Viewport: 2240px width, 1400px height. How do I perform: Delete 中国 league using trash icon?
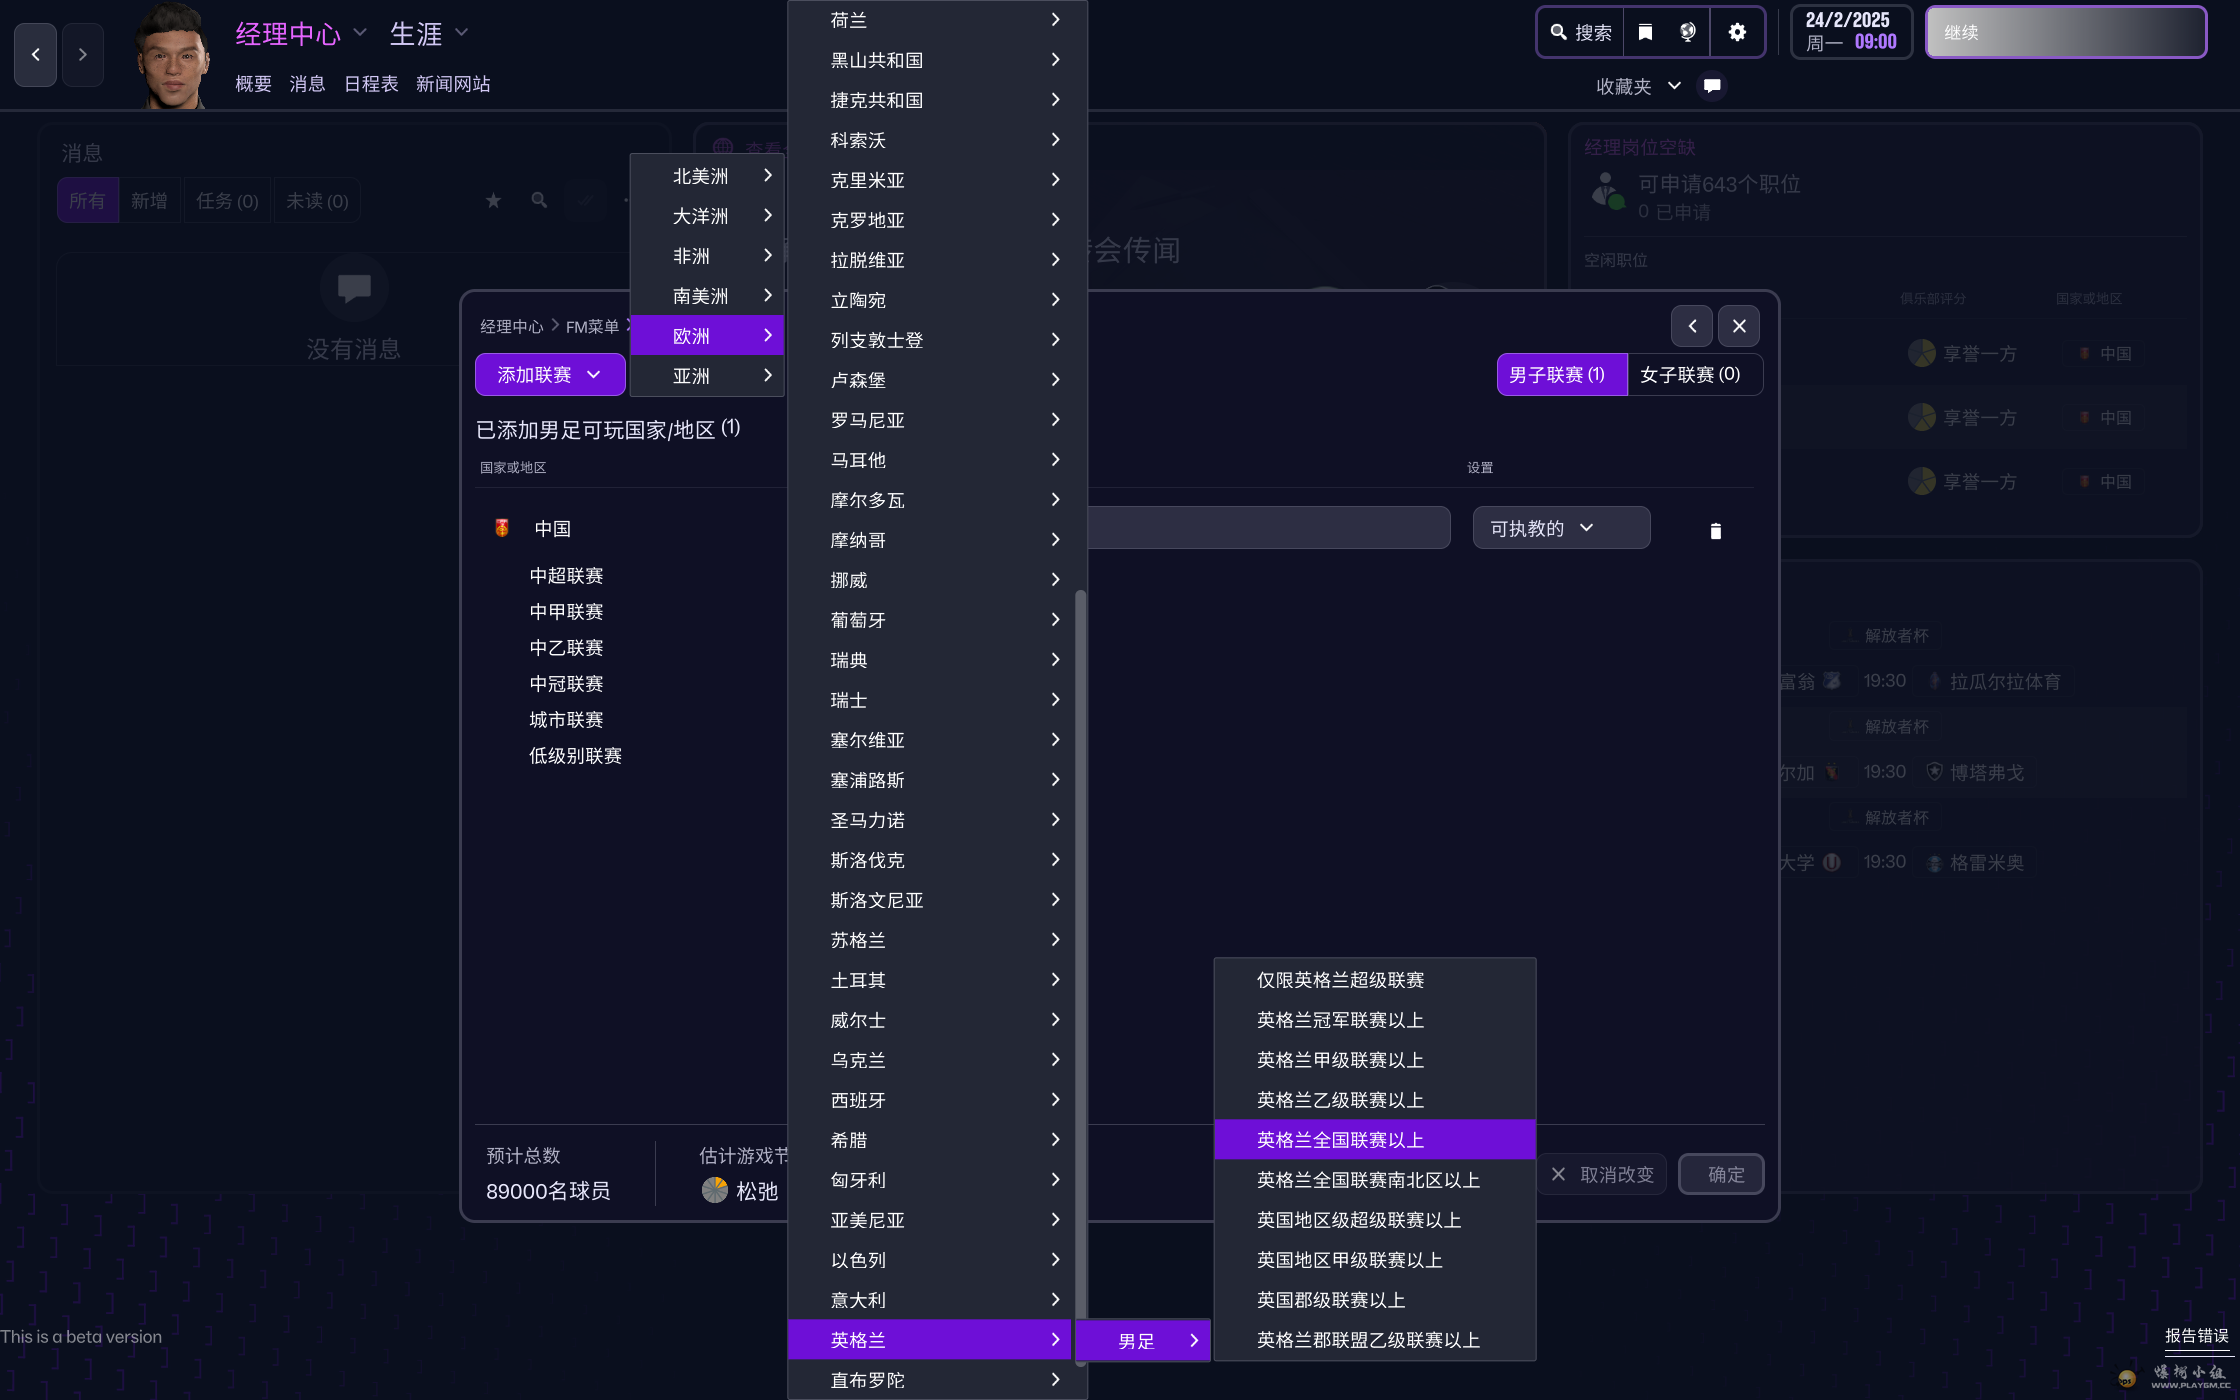(x=1716, y=531)
